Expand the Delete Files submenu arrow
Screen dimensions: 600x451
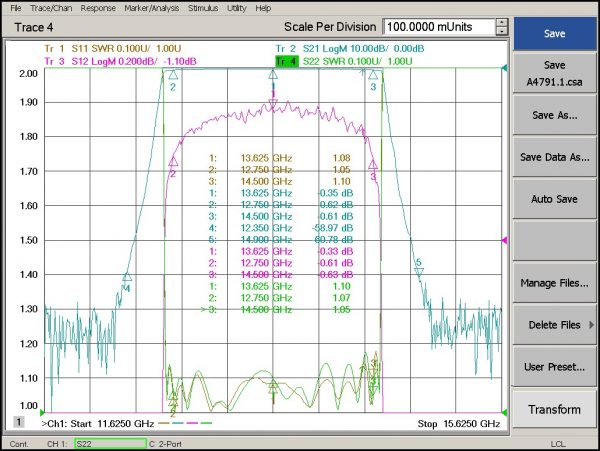point(591,325)
